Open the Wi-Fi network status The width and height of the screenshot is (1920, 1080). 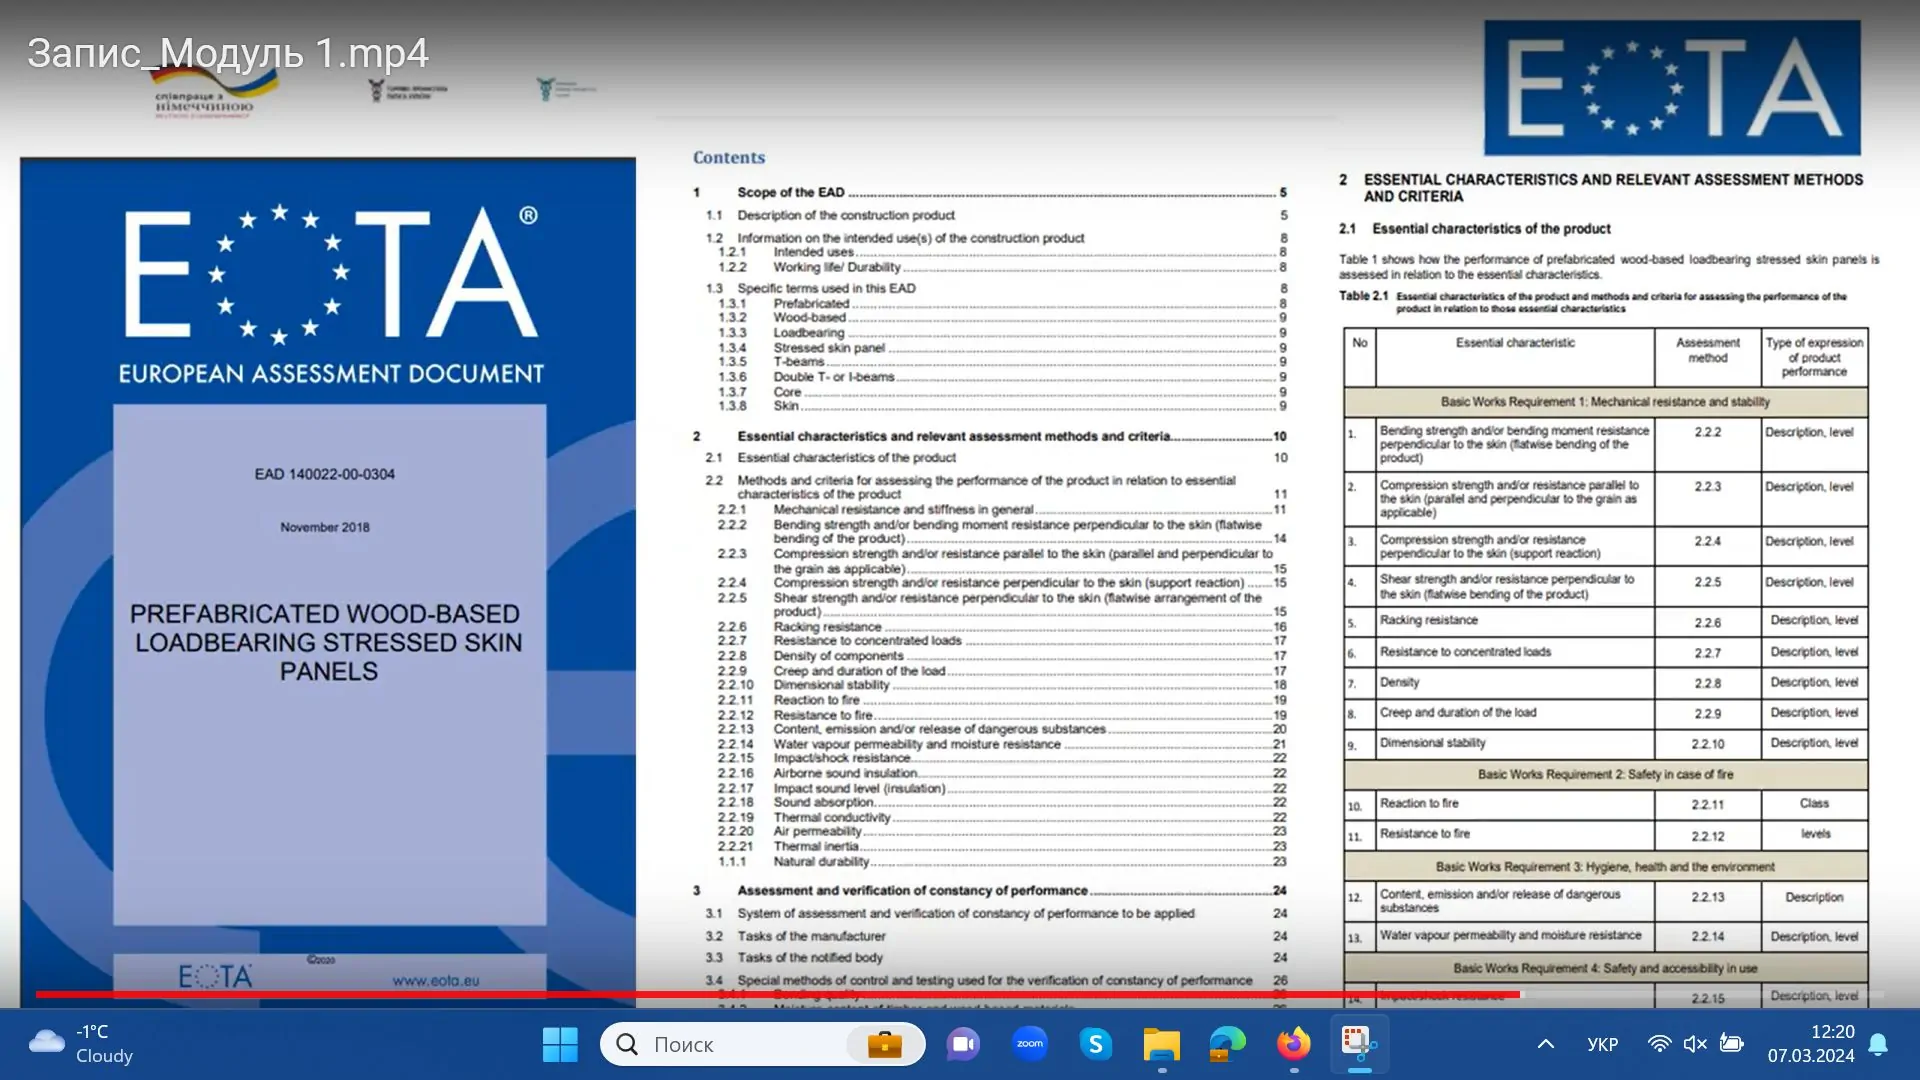click(1659, 1044)
